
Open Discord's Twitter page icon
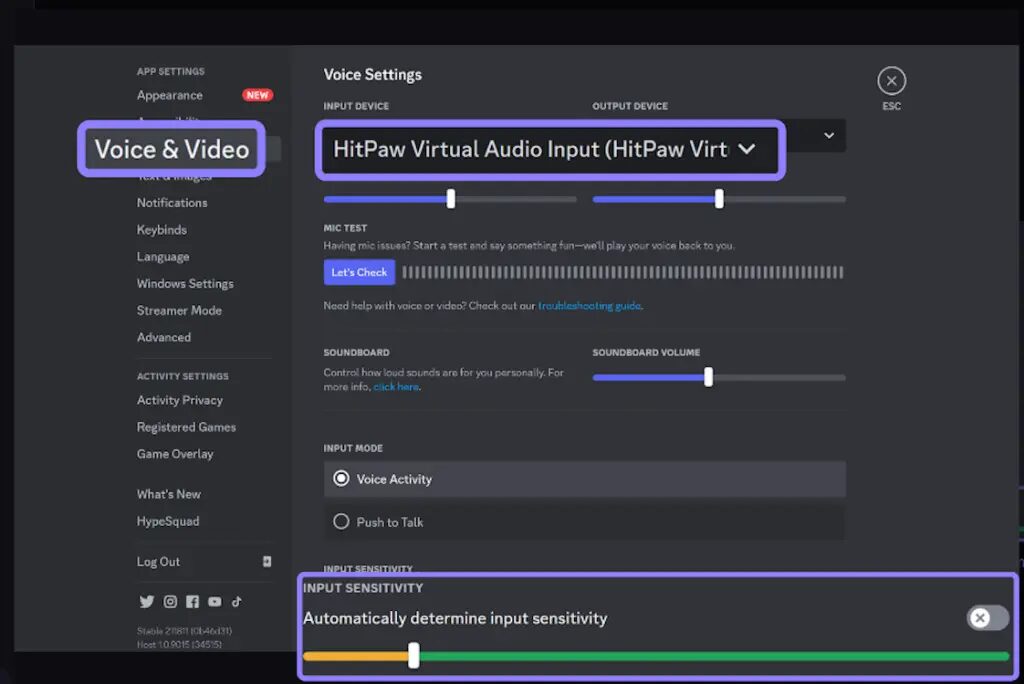(x=147, y=602)
